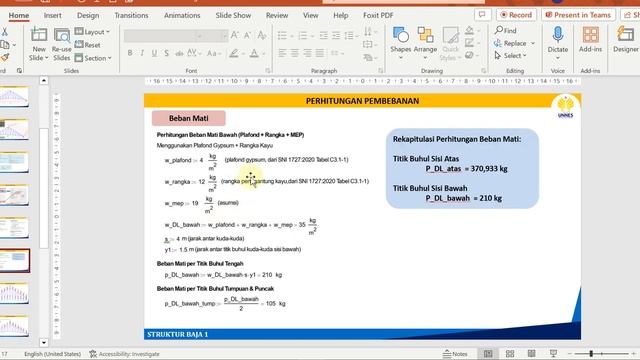Viewport: 640px width, 360px height.
Task: Apply the font color
Action: (254, 53)
